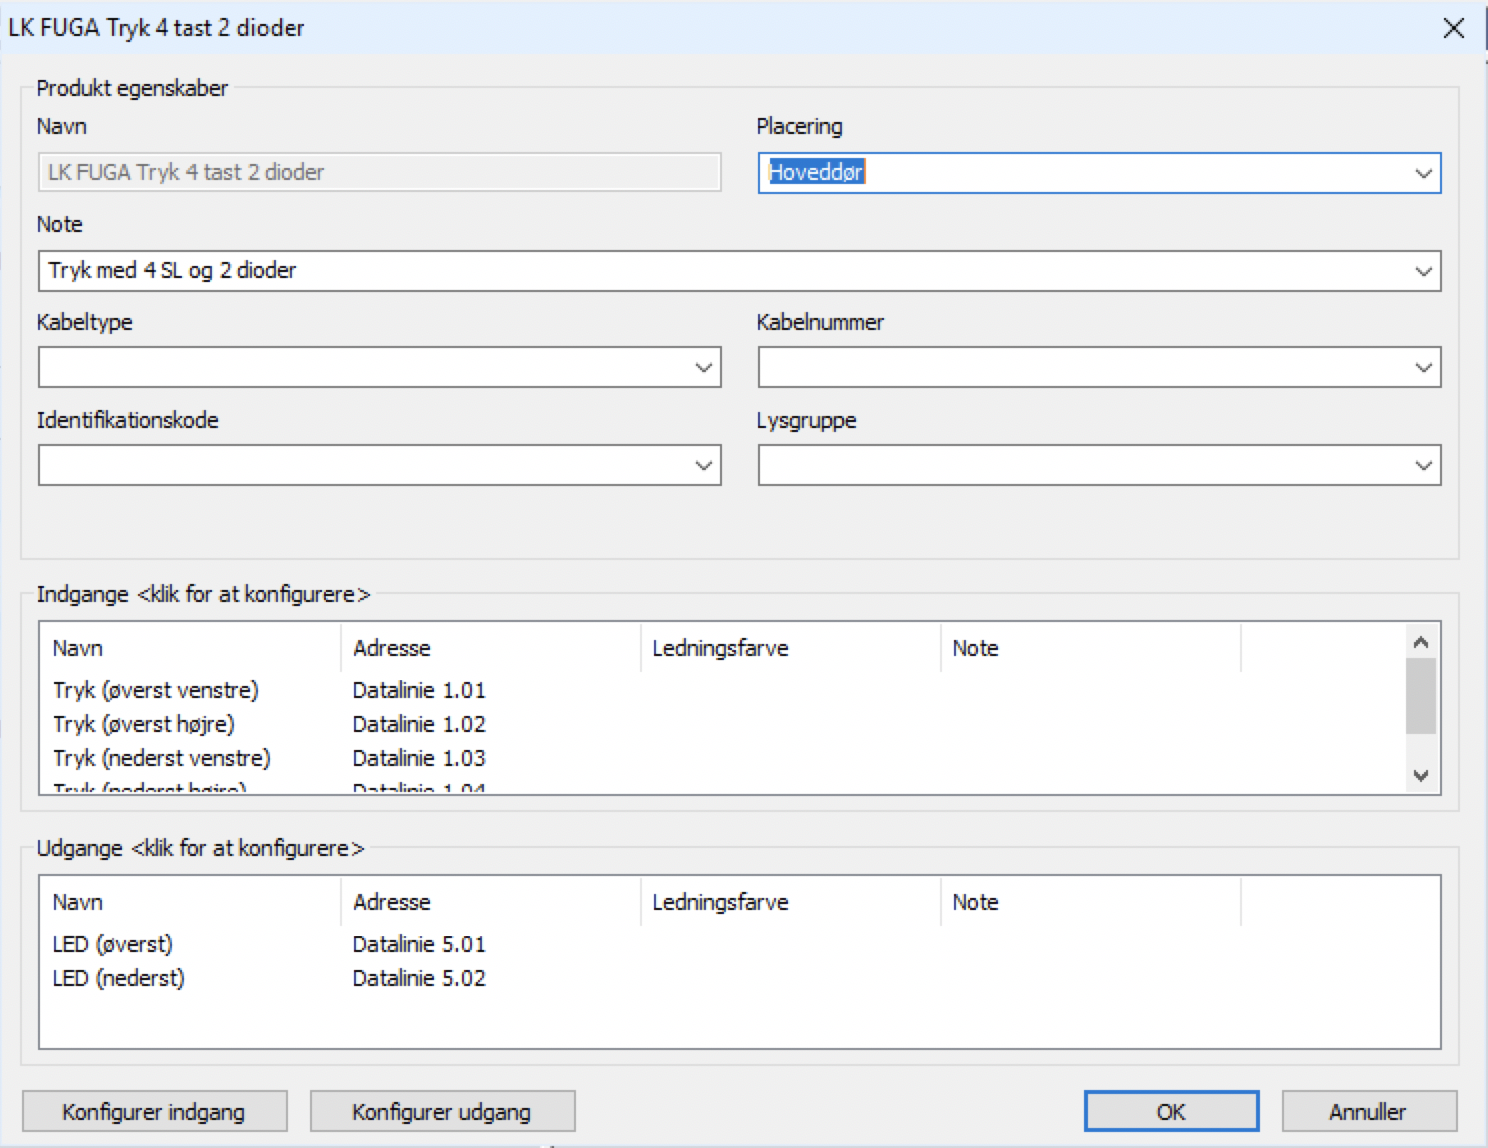The width and height of the screenshot is (1488, 1148).
Task: Open the Kabelnummer dropdown
Action: coord(1423,368)
